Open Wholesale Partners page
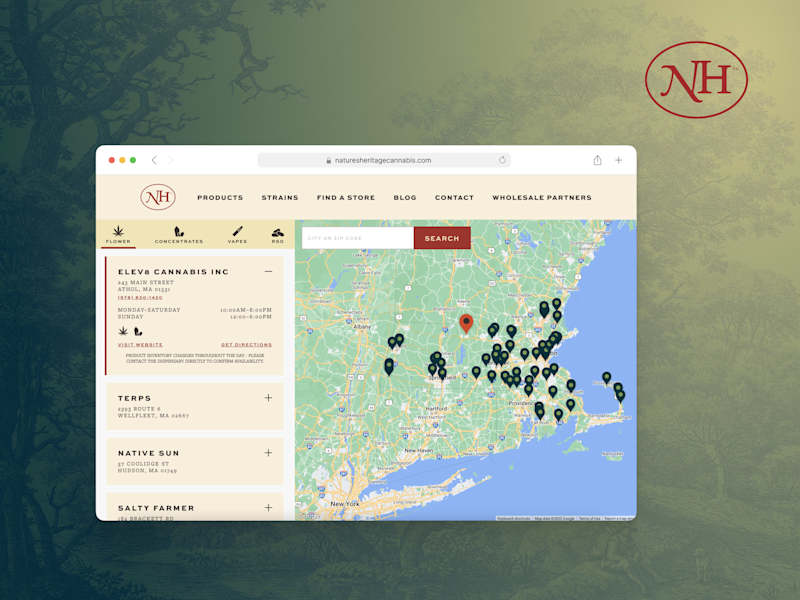Viewport: 800px width, 600px height. click(x=542, y=197)
